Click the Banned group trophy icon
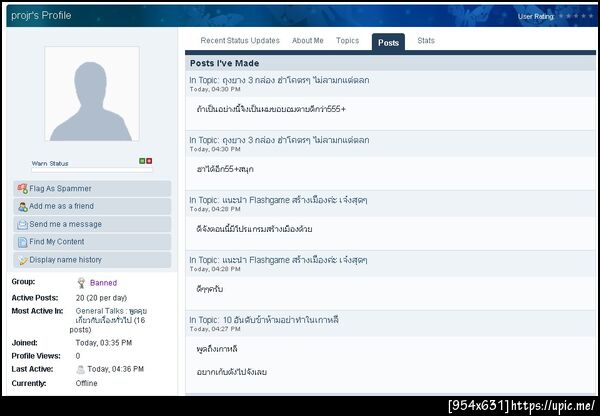Viewport: 600px width, 416px height. tap(81, 283)
